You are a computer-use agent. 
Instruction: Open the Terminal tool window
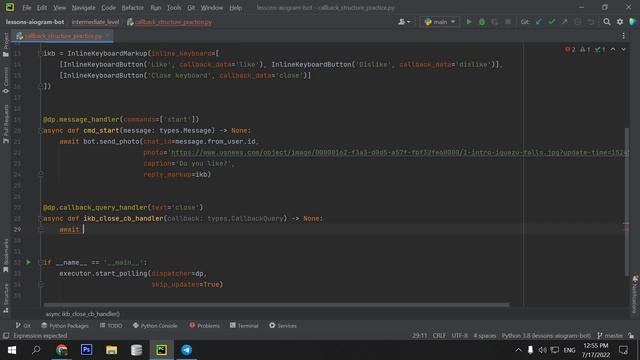coord(244,326)
